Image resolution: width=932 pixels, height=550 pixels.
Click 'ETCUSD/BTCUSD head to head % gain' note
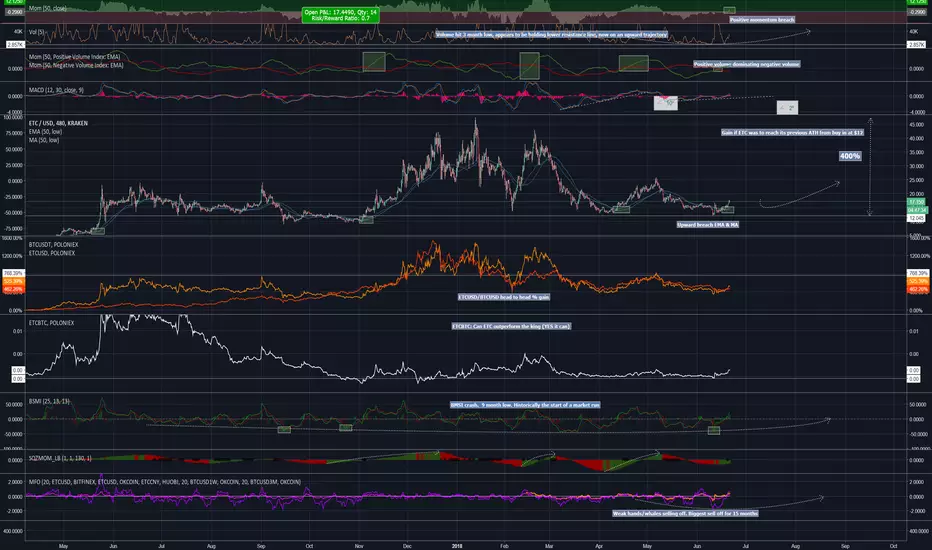tap(503, 297)
